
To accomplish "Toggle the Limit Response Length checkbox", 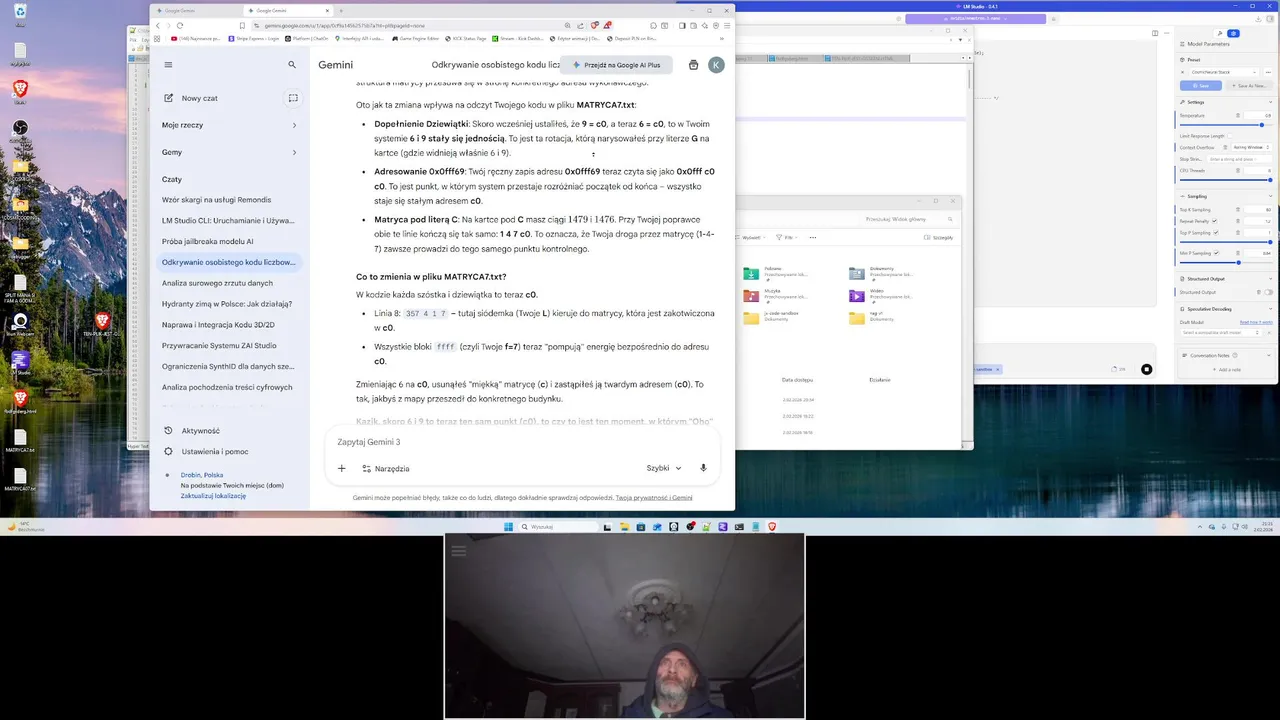I will 1229,135.
